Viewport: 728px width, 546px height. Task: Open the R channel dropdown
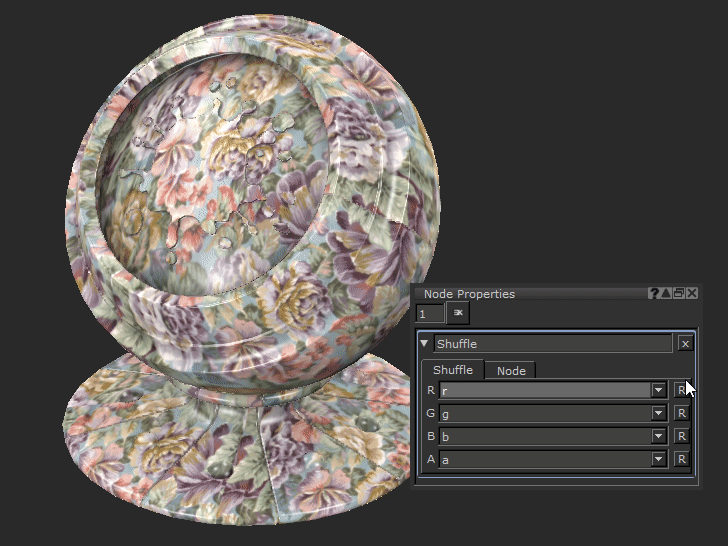658,390
